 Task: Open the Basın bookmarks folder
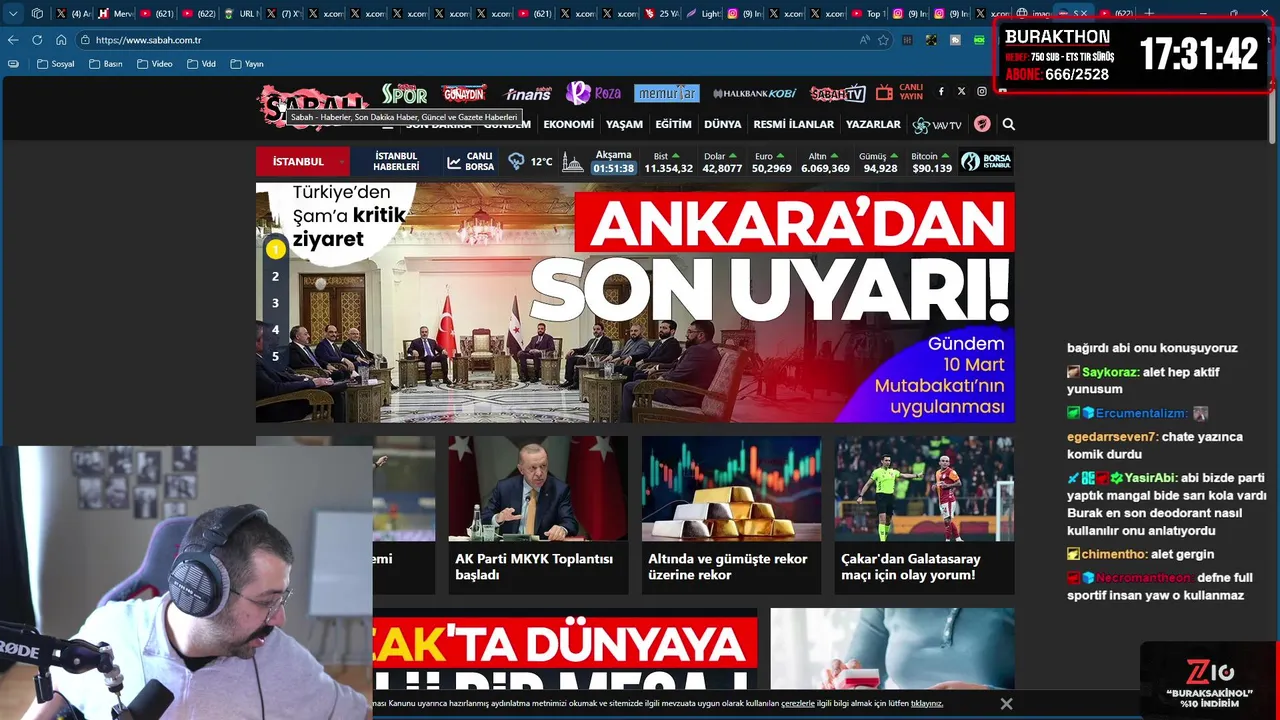point(105,63)
